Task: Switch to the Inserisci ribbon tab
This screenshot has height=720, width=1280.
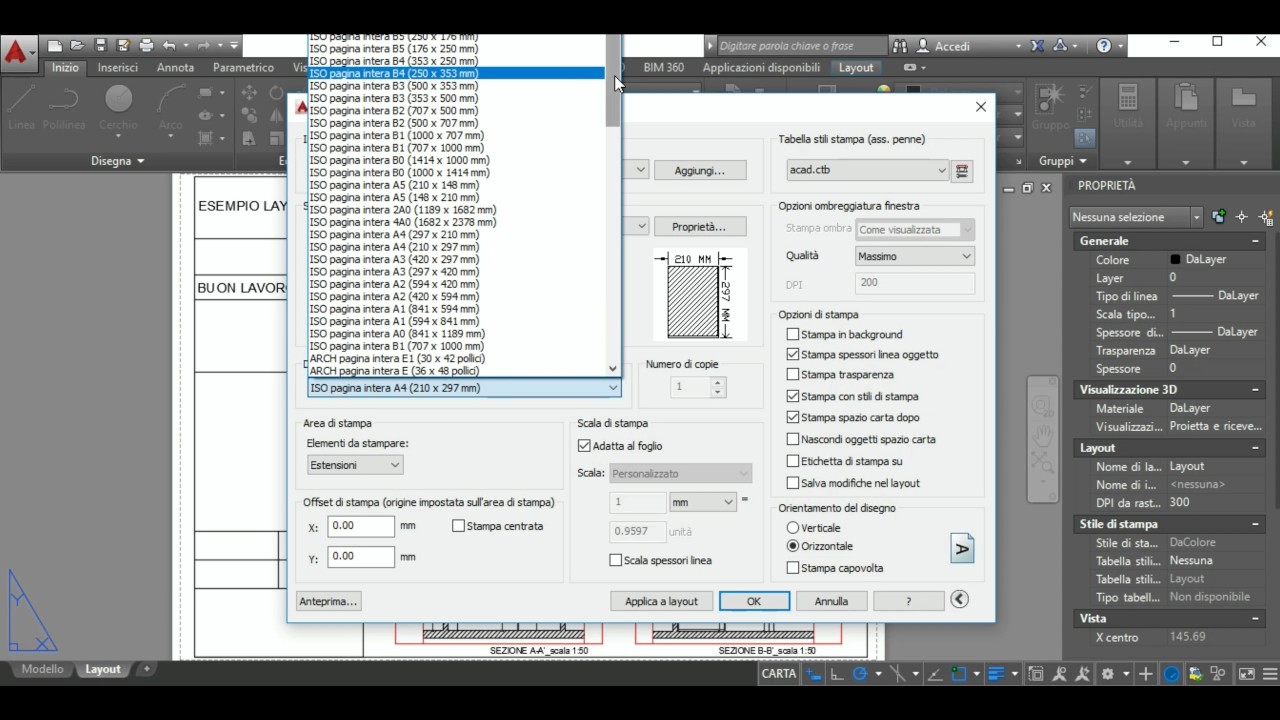Action: pyautogui.click(x=118, y=68)
